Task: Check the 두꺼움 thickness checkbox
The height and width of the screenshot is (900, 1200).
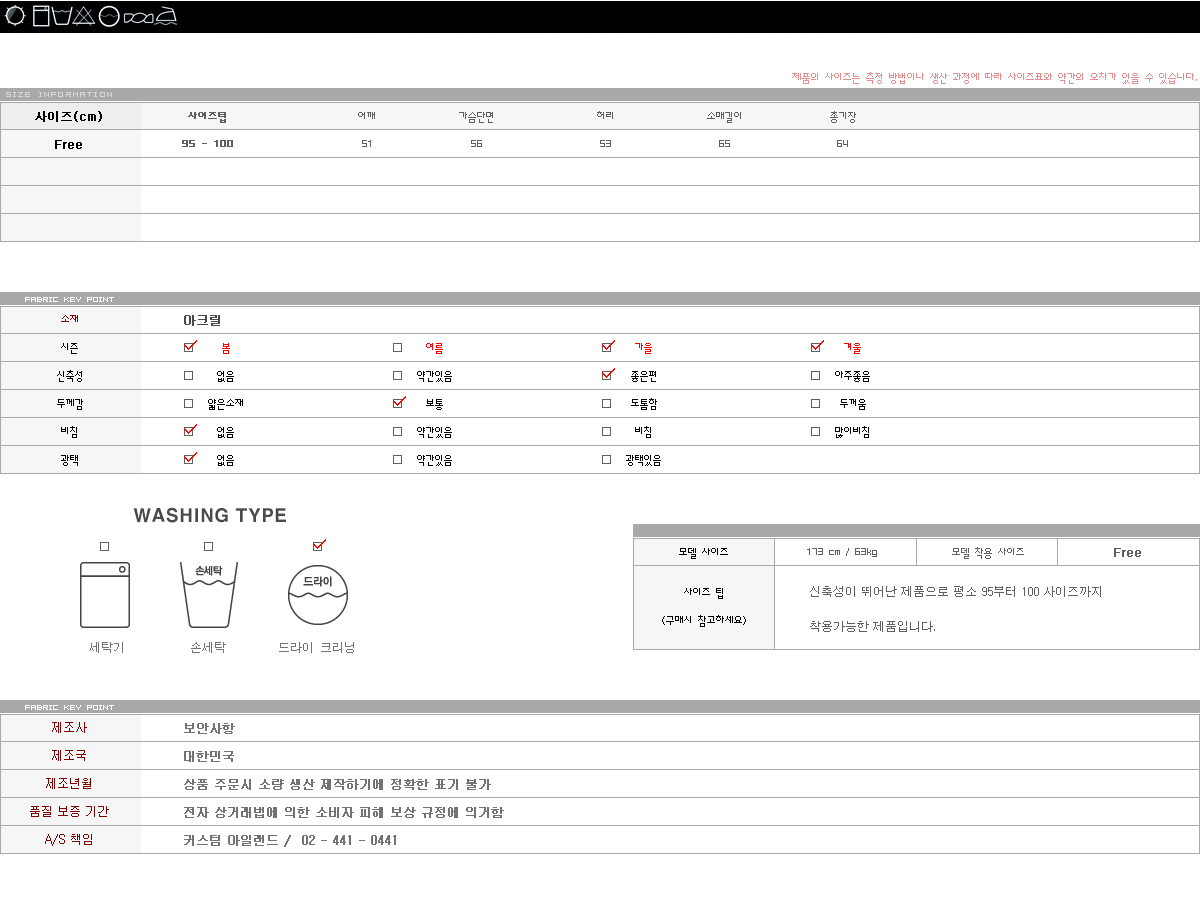Action: pyautogui.click(x=815, y=404)
